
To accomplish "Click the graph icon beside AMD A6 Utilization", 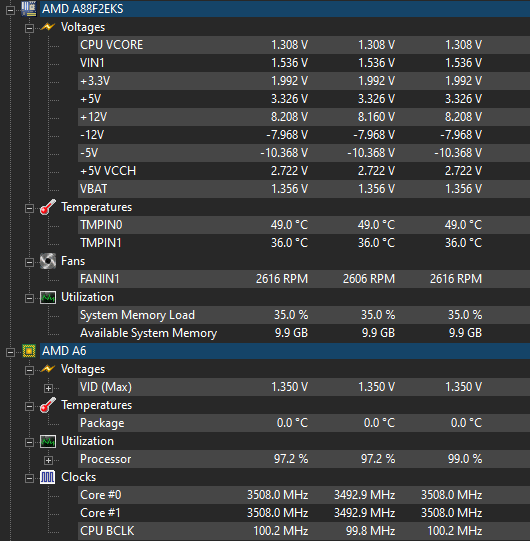I will point(48,441).
